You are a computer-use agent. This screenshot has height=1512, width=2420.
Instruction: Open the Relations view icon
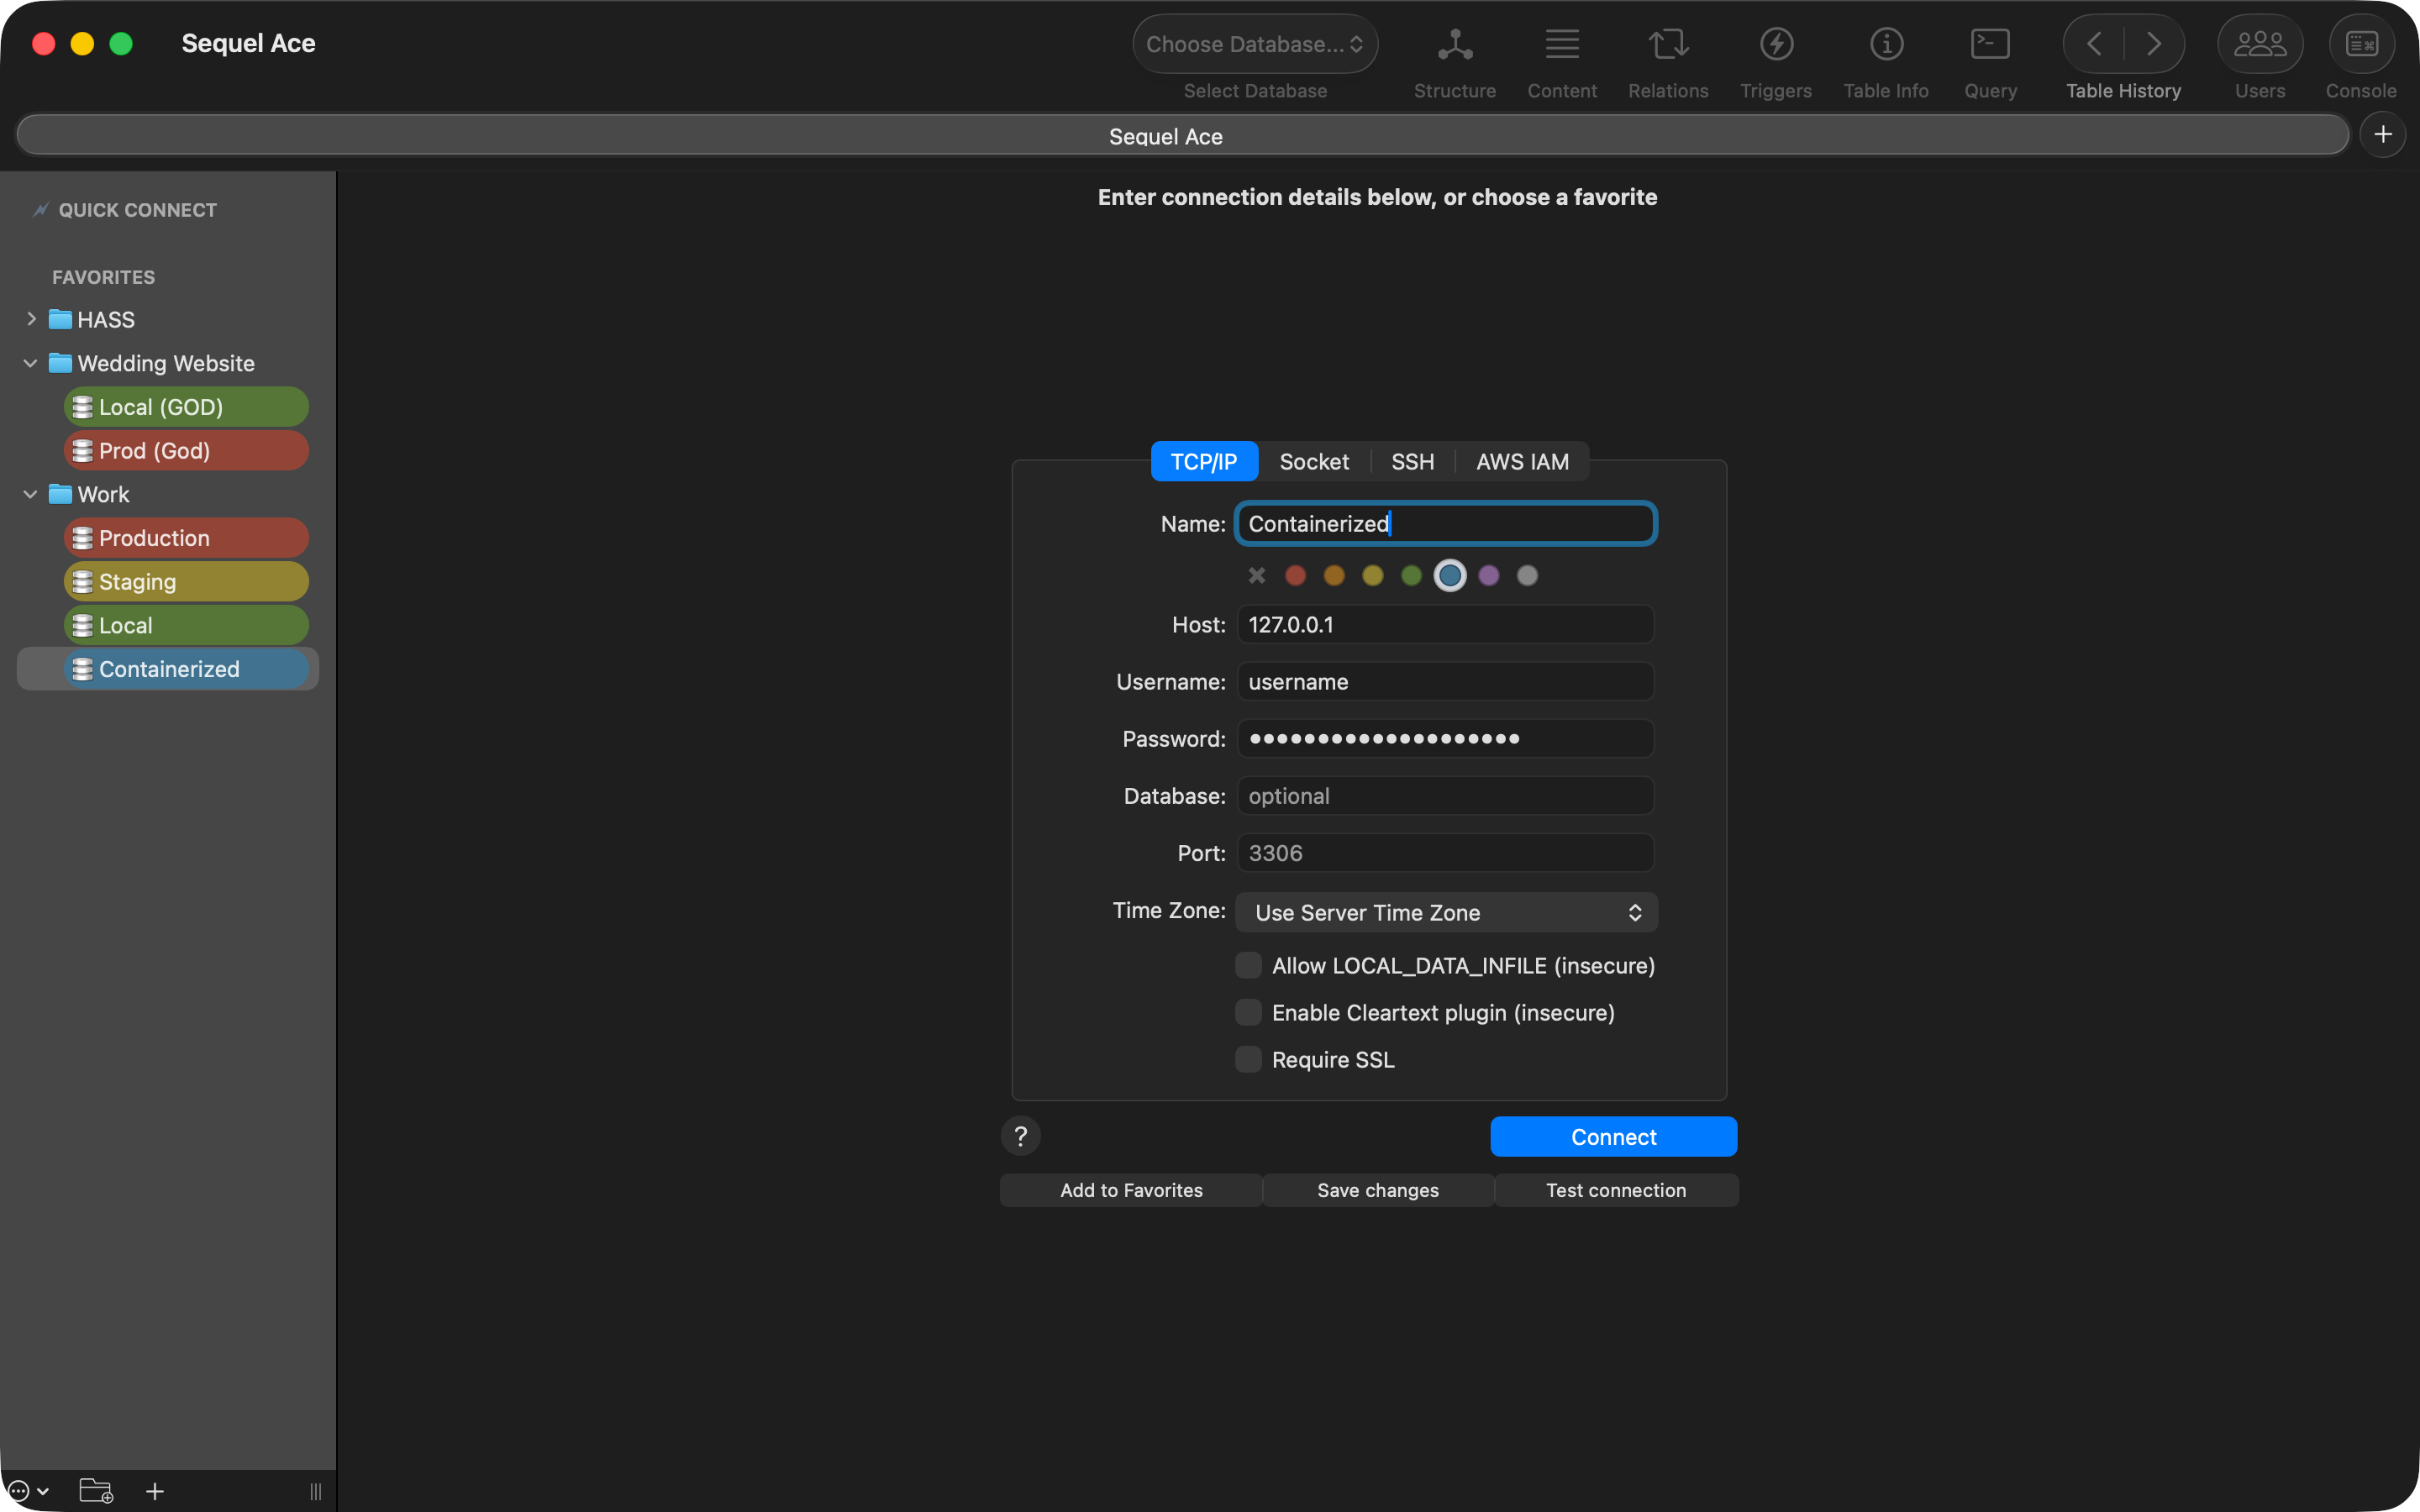pyautogui.click(x=1668, y=44)
